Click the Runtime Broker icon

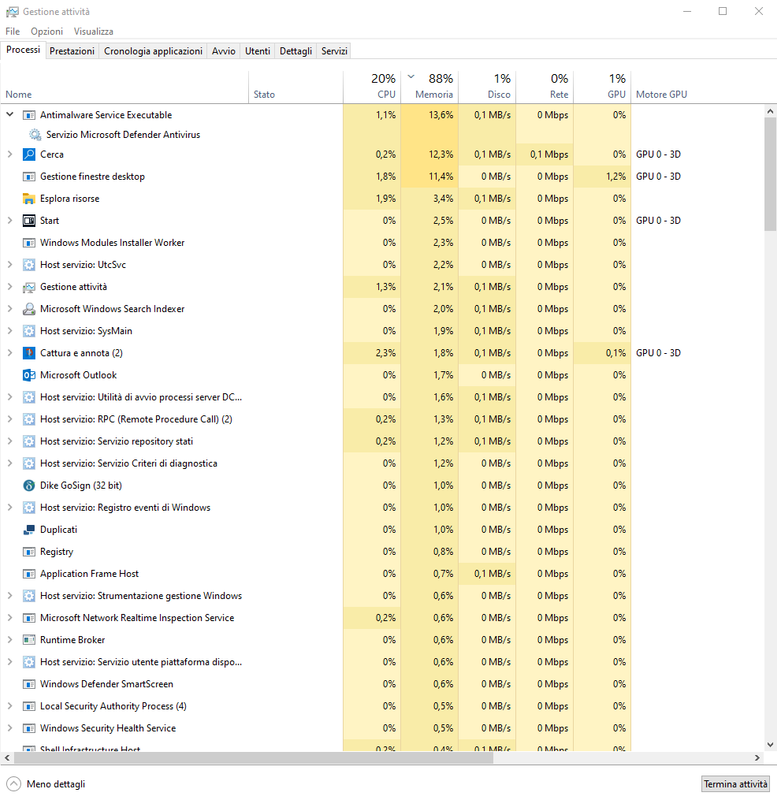[29, 640]
